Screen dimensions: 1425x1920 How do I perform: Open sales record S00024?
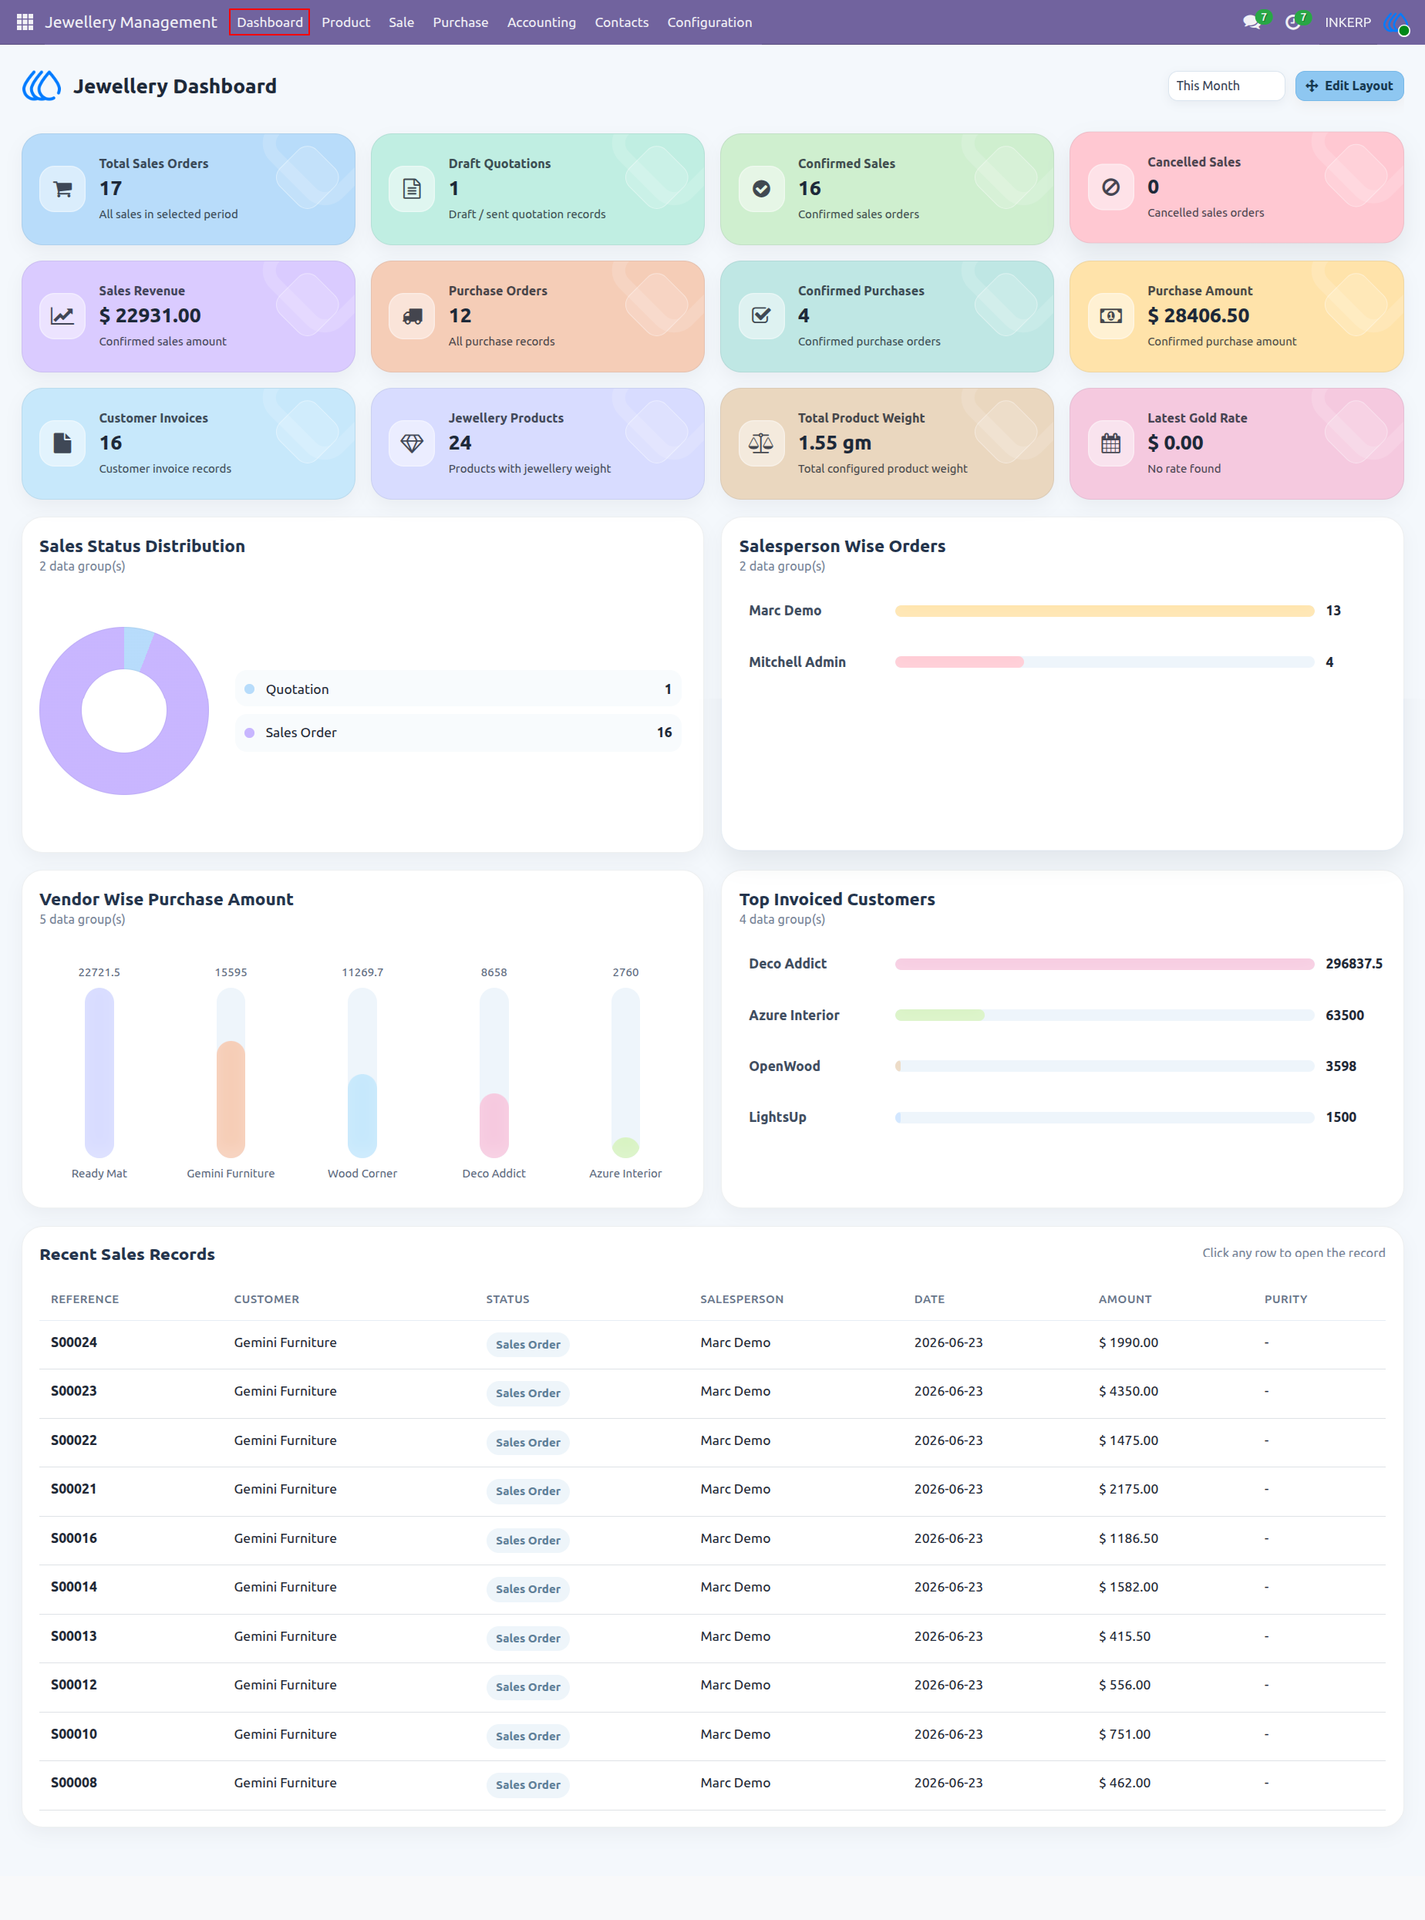pos(712,1344)
